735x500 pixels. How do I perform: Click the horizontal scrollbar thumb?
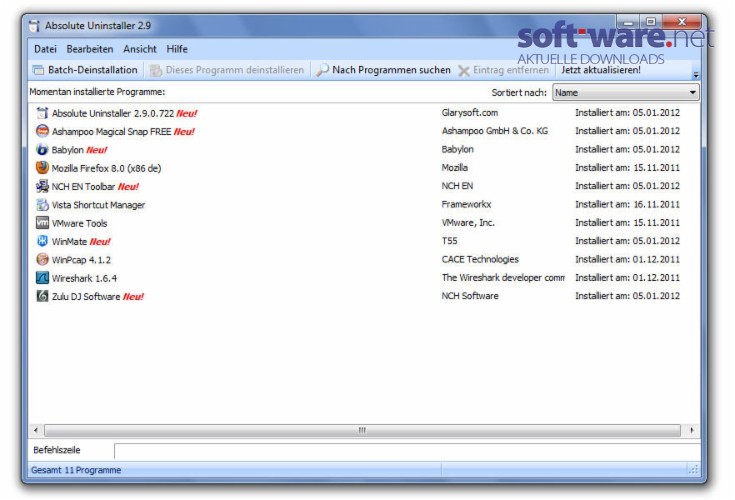coord(362,430)
